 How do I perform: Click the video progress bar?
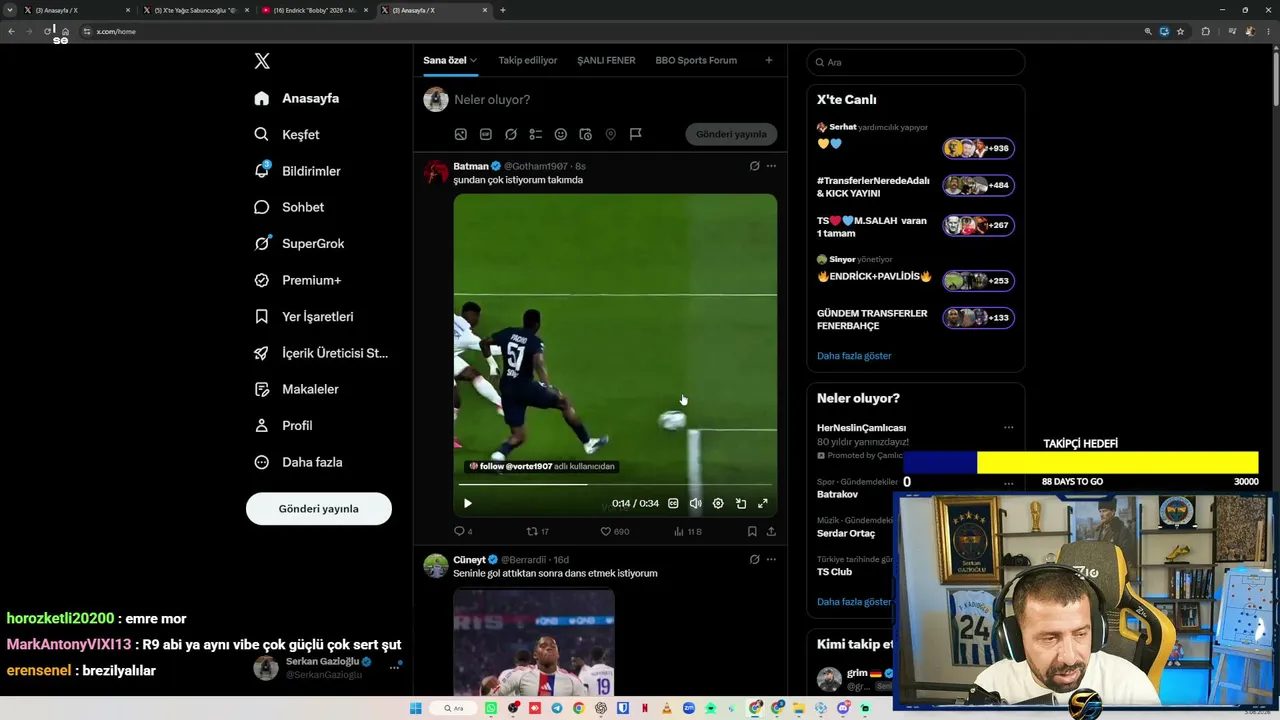coord(615,484)
